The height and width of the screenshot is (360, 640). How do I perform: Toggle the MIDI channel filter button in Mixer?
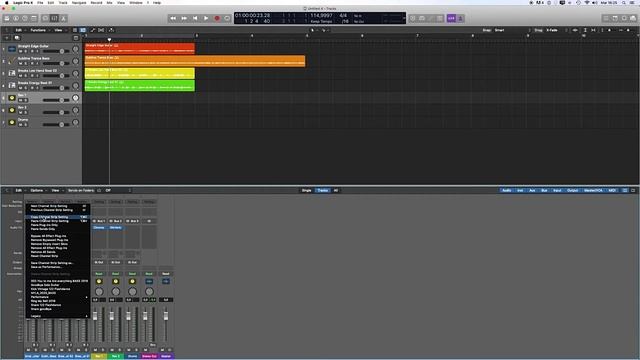612,191
